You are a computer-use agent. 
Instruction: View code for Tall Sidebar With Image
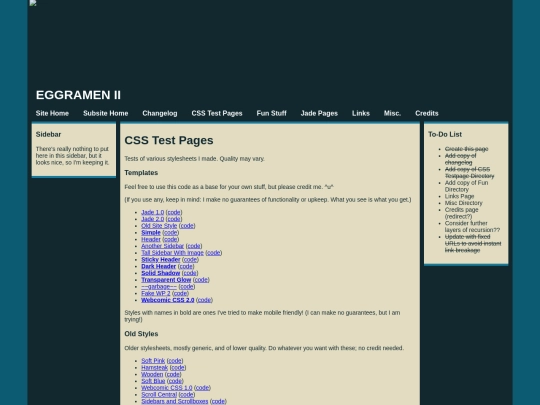tap(214, 253)
